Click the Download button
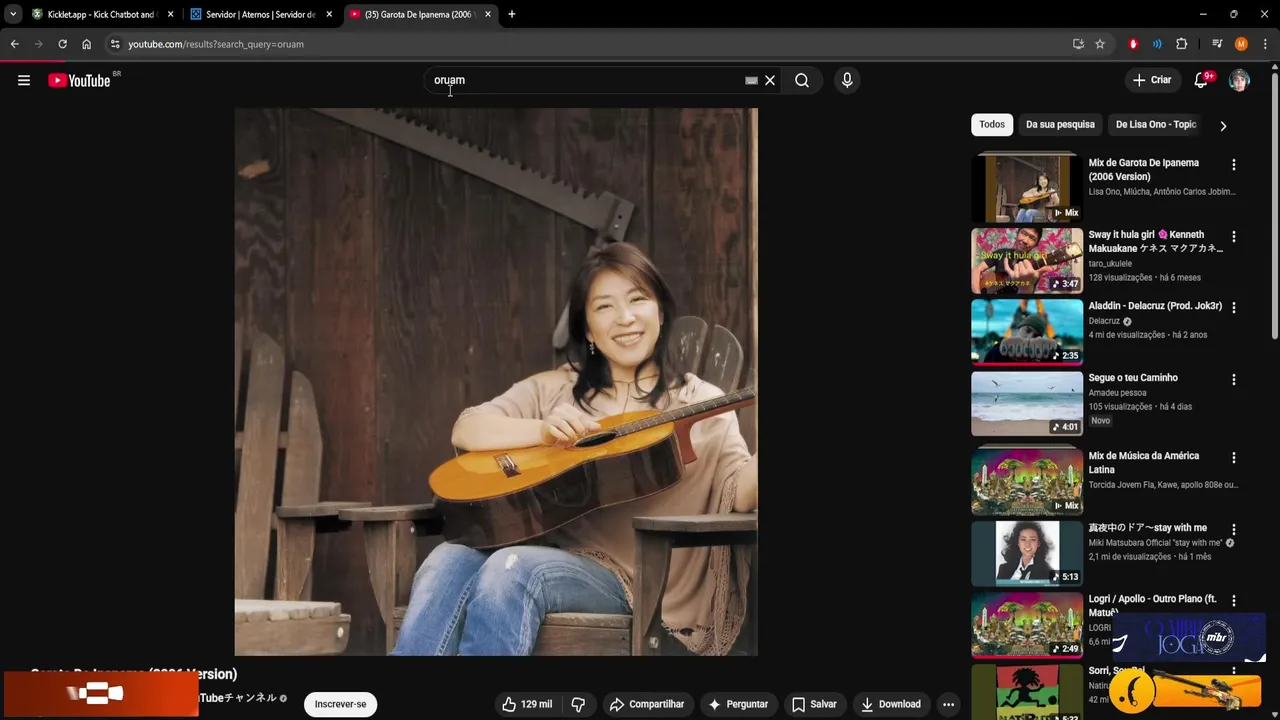 [x=890, y=704]
